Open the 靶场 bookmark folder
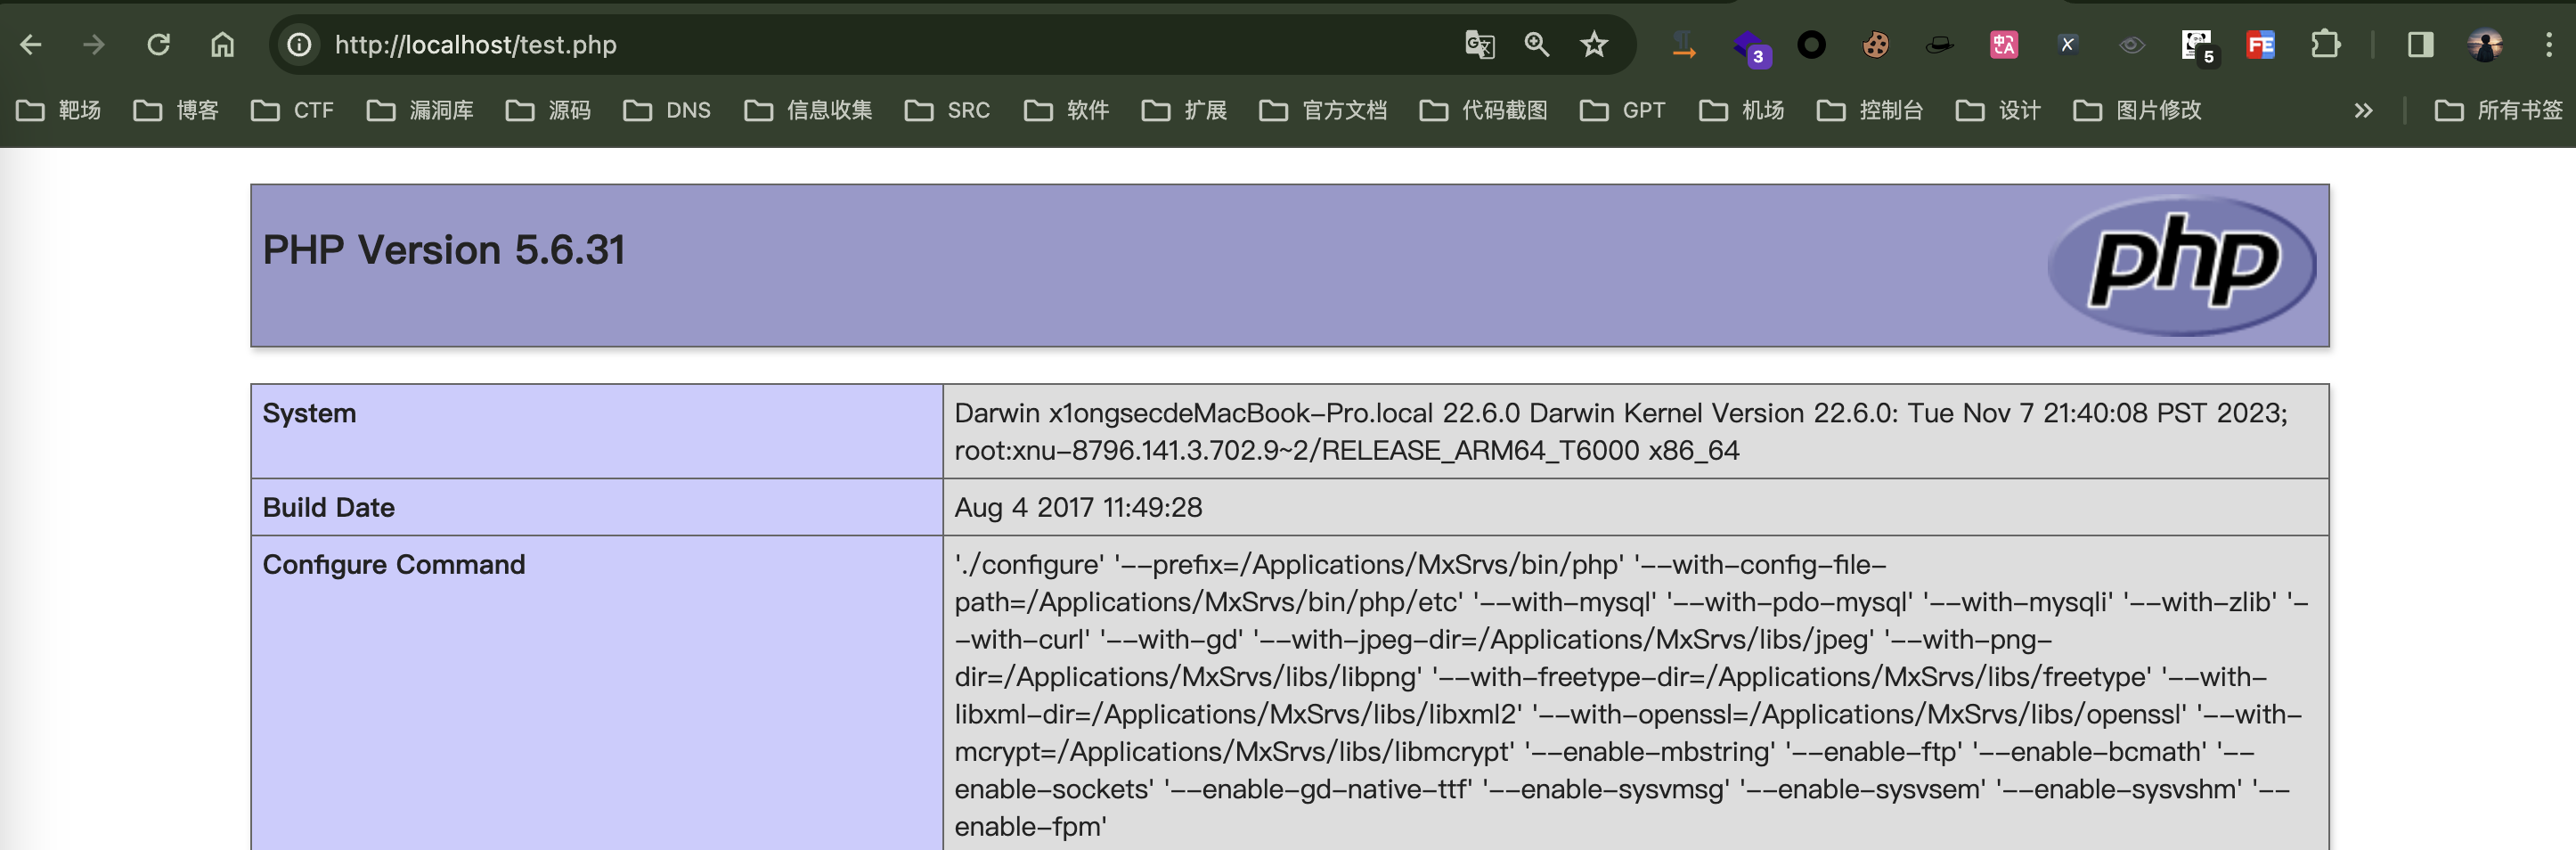The width and height of the screenshot is (2576, 850). pyautogui.click(x=59, y=110)
